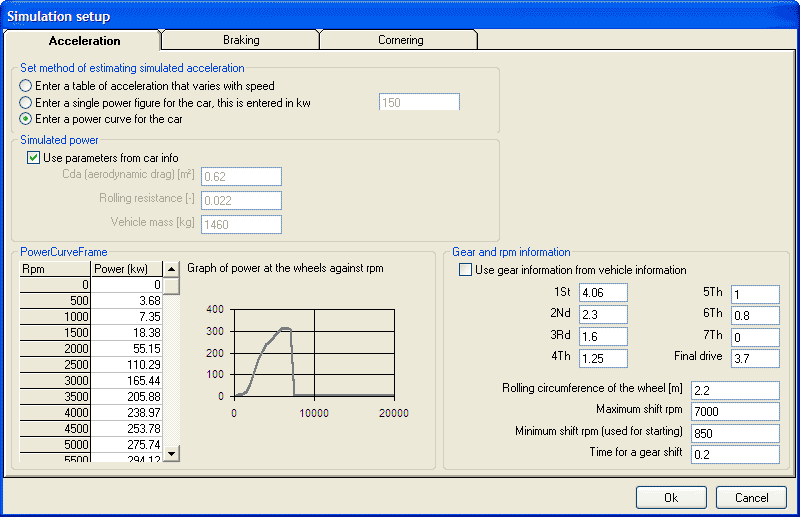Edit the Maximum shift rpm field
This screenshot has height=517, width=800.
click(x=733, y=411)
